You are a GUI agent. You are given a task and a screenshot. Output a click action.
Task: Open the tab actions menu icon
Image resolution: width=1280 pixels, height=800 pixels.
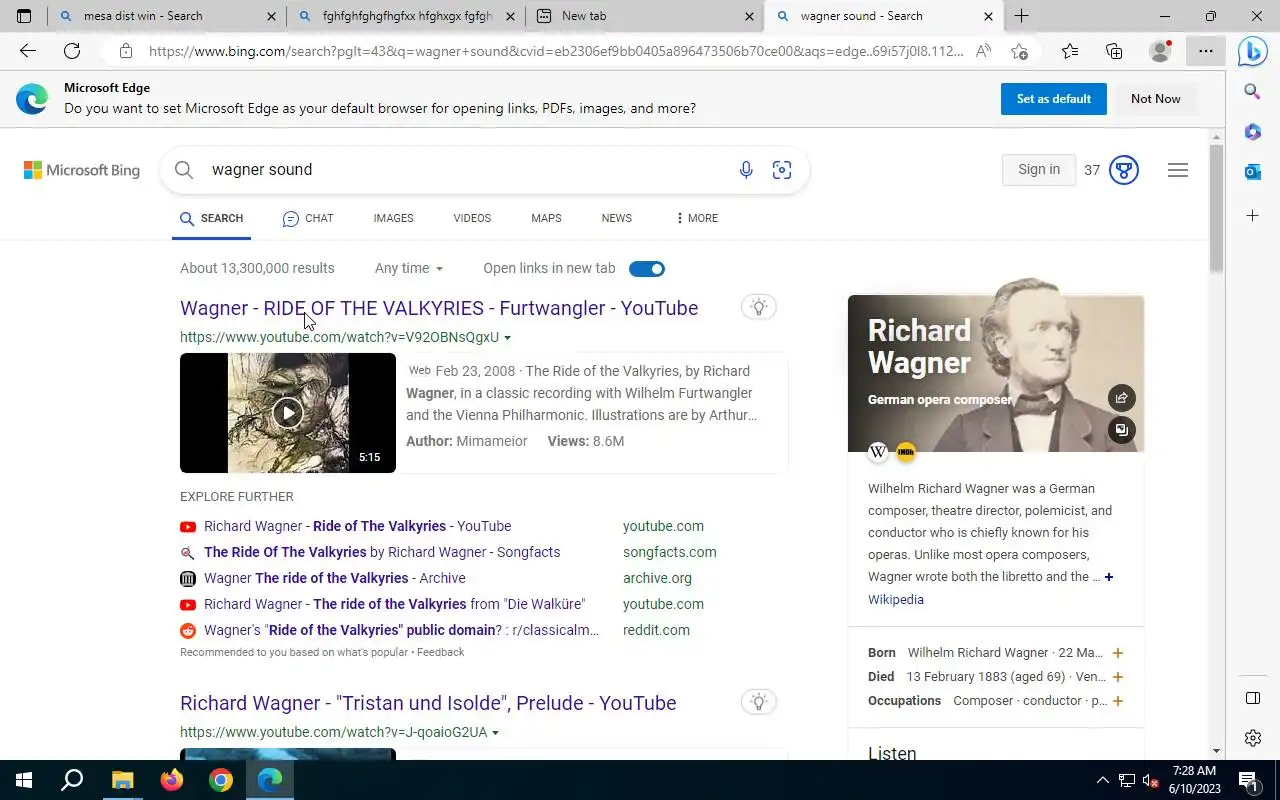(24, 16)
